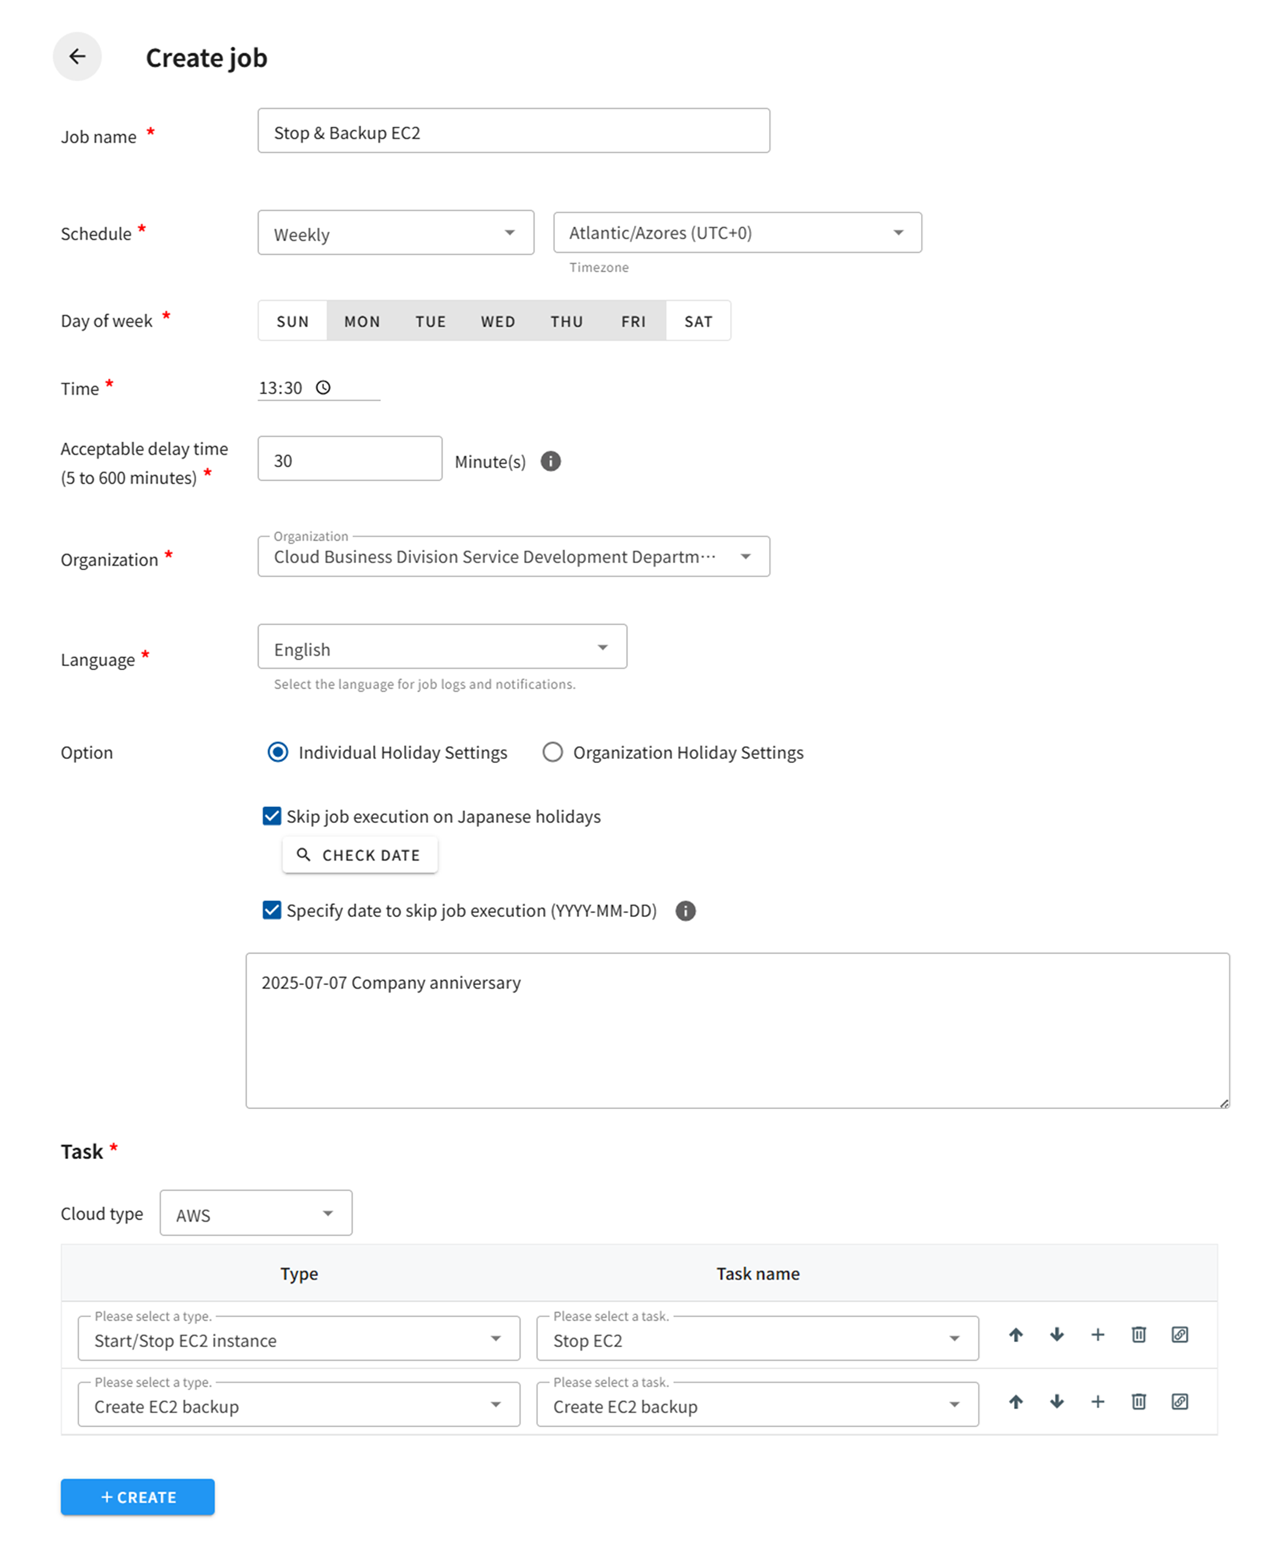This screenshot has width=1287, height=1559.
Task: Toggle THU in day of week
Action: pyautogui.click(x=567, y=321)
